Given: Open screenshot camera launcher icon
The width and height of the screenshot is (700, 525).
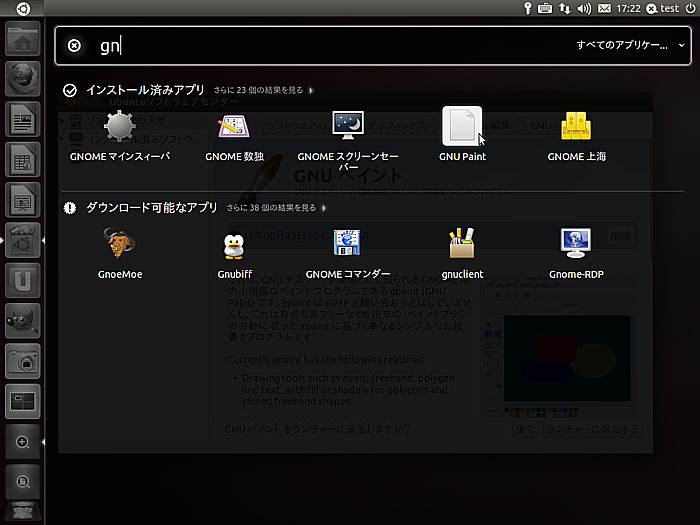Looking at the screenshot, I should [23, 361].
